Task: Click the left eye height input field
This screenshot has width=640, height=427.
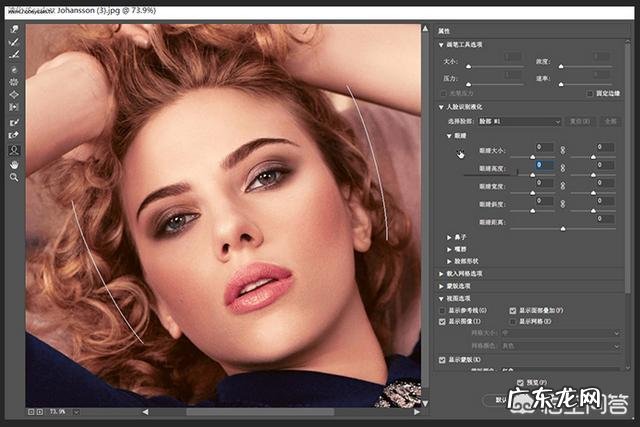Action: tap(546, 164)
